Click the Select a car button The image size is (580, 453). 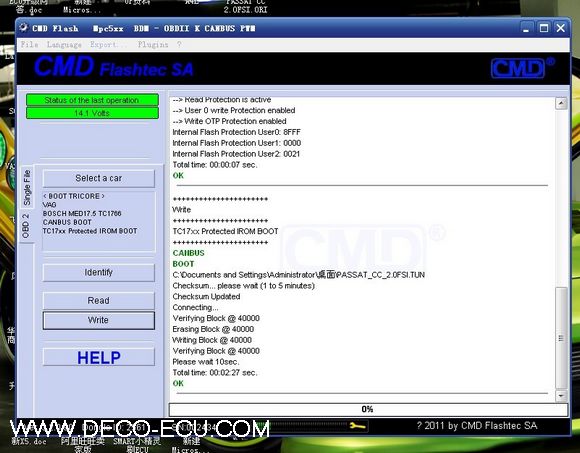click(99, 178)
